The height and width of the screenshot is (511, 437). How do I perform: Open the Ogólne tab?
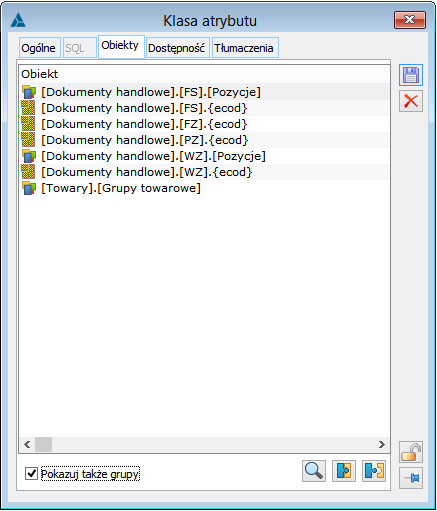click(40, 48)
